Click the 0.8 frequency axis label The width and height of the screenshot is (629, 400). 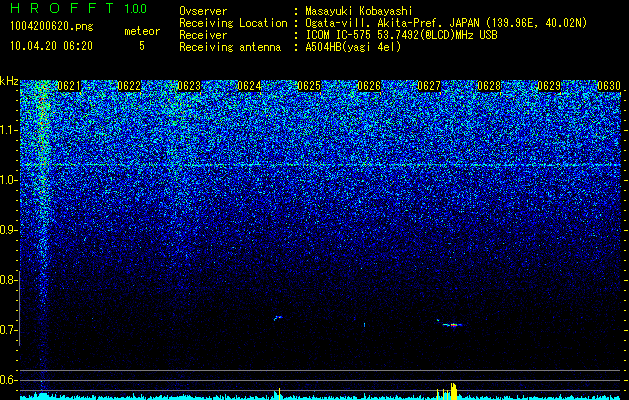click(x=7, y=280)
